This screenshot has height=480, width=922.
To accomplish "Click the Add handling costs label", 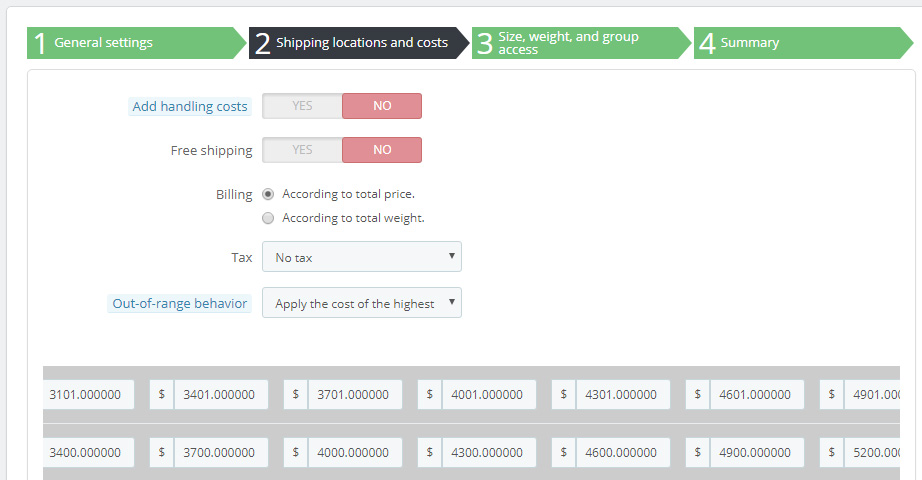I will [x=189, y=107].
